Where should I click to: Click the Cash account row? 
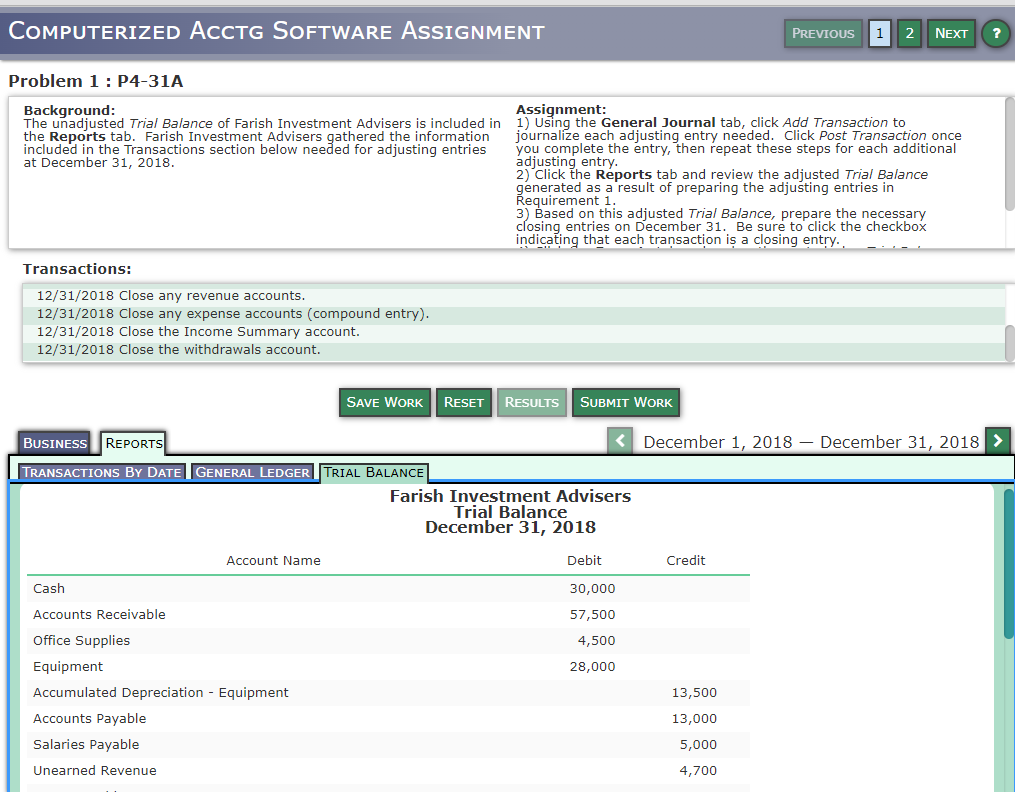[388, 589]
